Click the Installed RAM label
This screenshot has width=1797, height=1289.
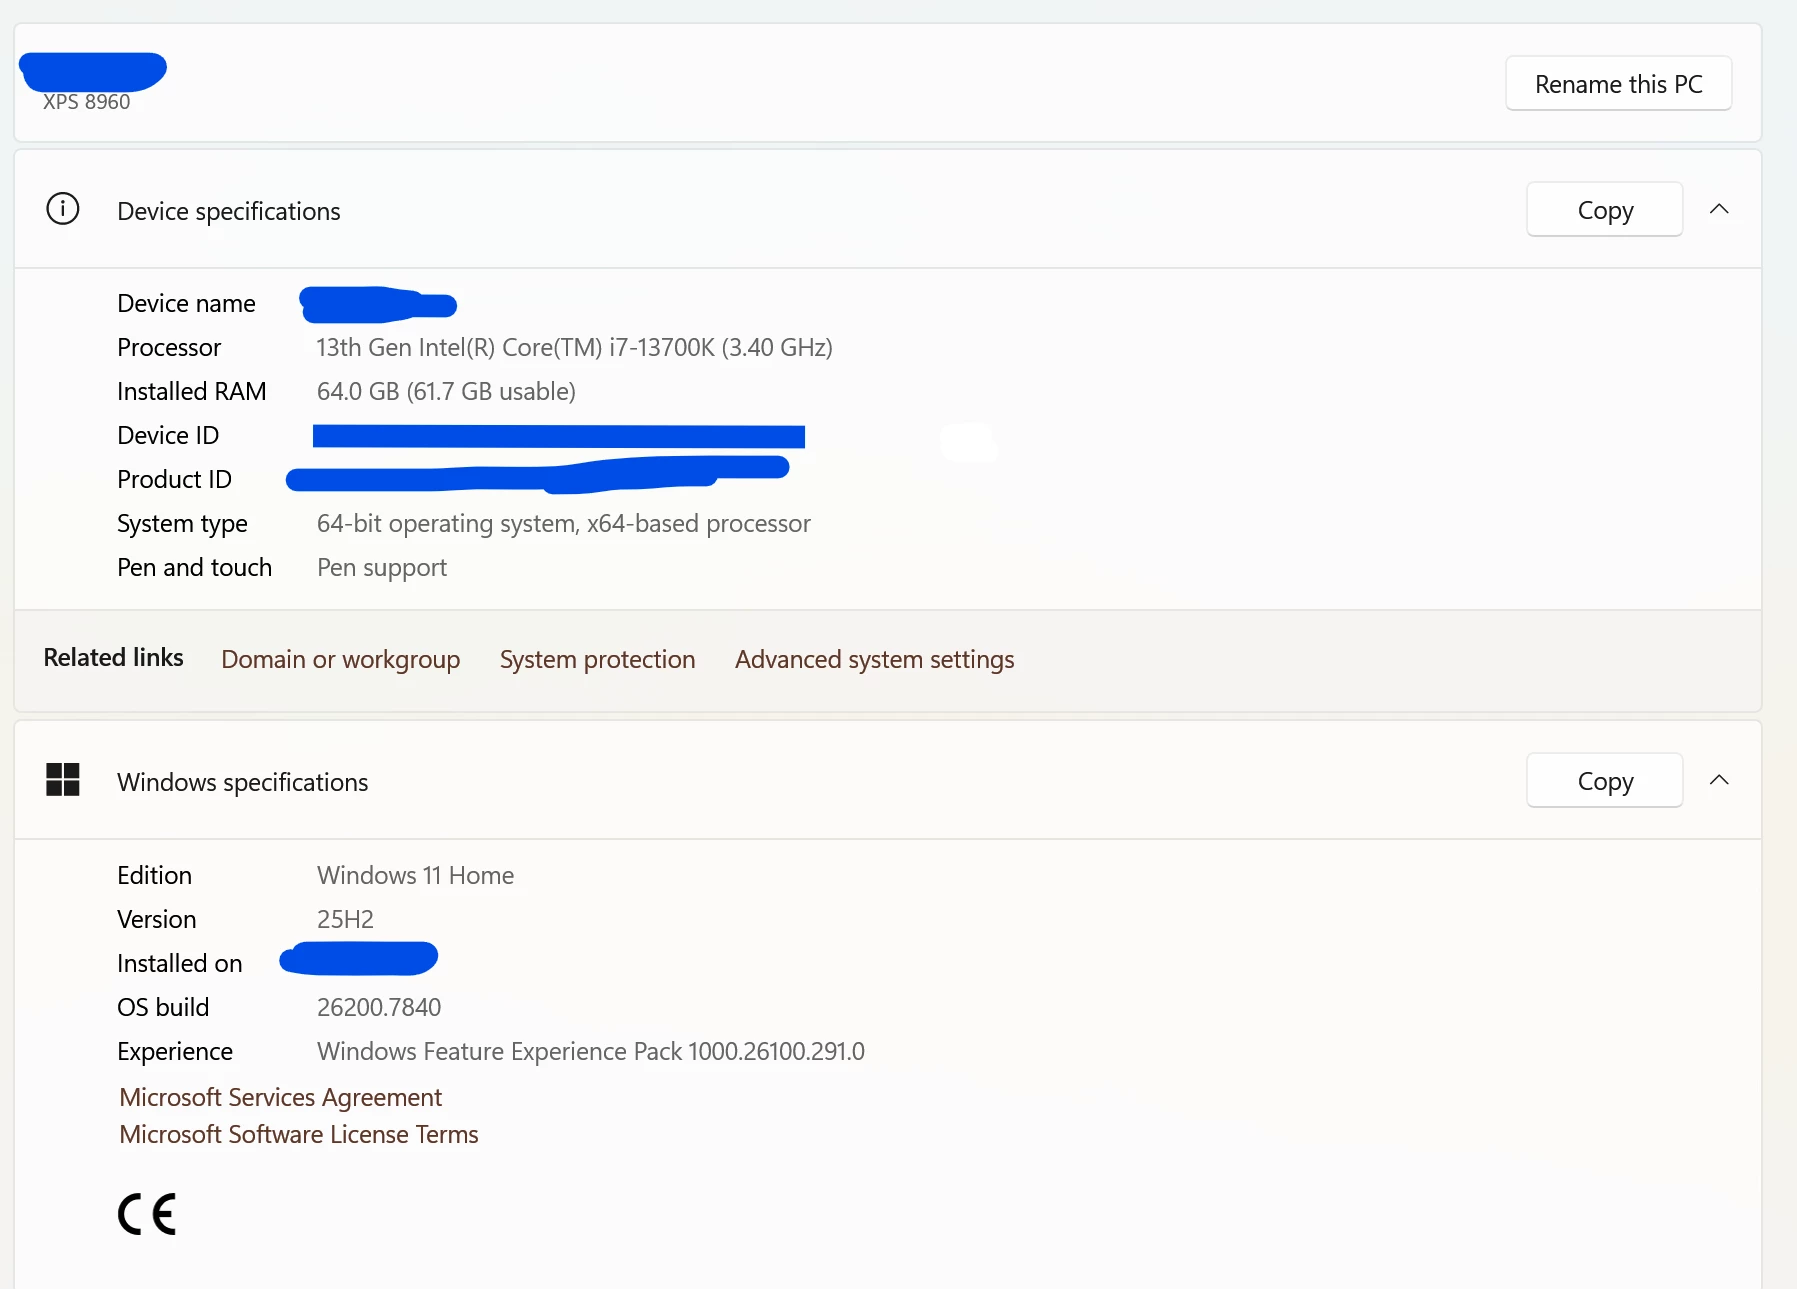coord(192,391)
